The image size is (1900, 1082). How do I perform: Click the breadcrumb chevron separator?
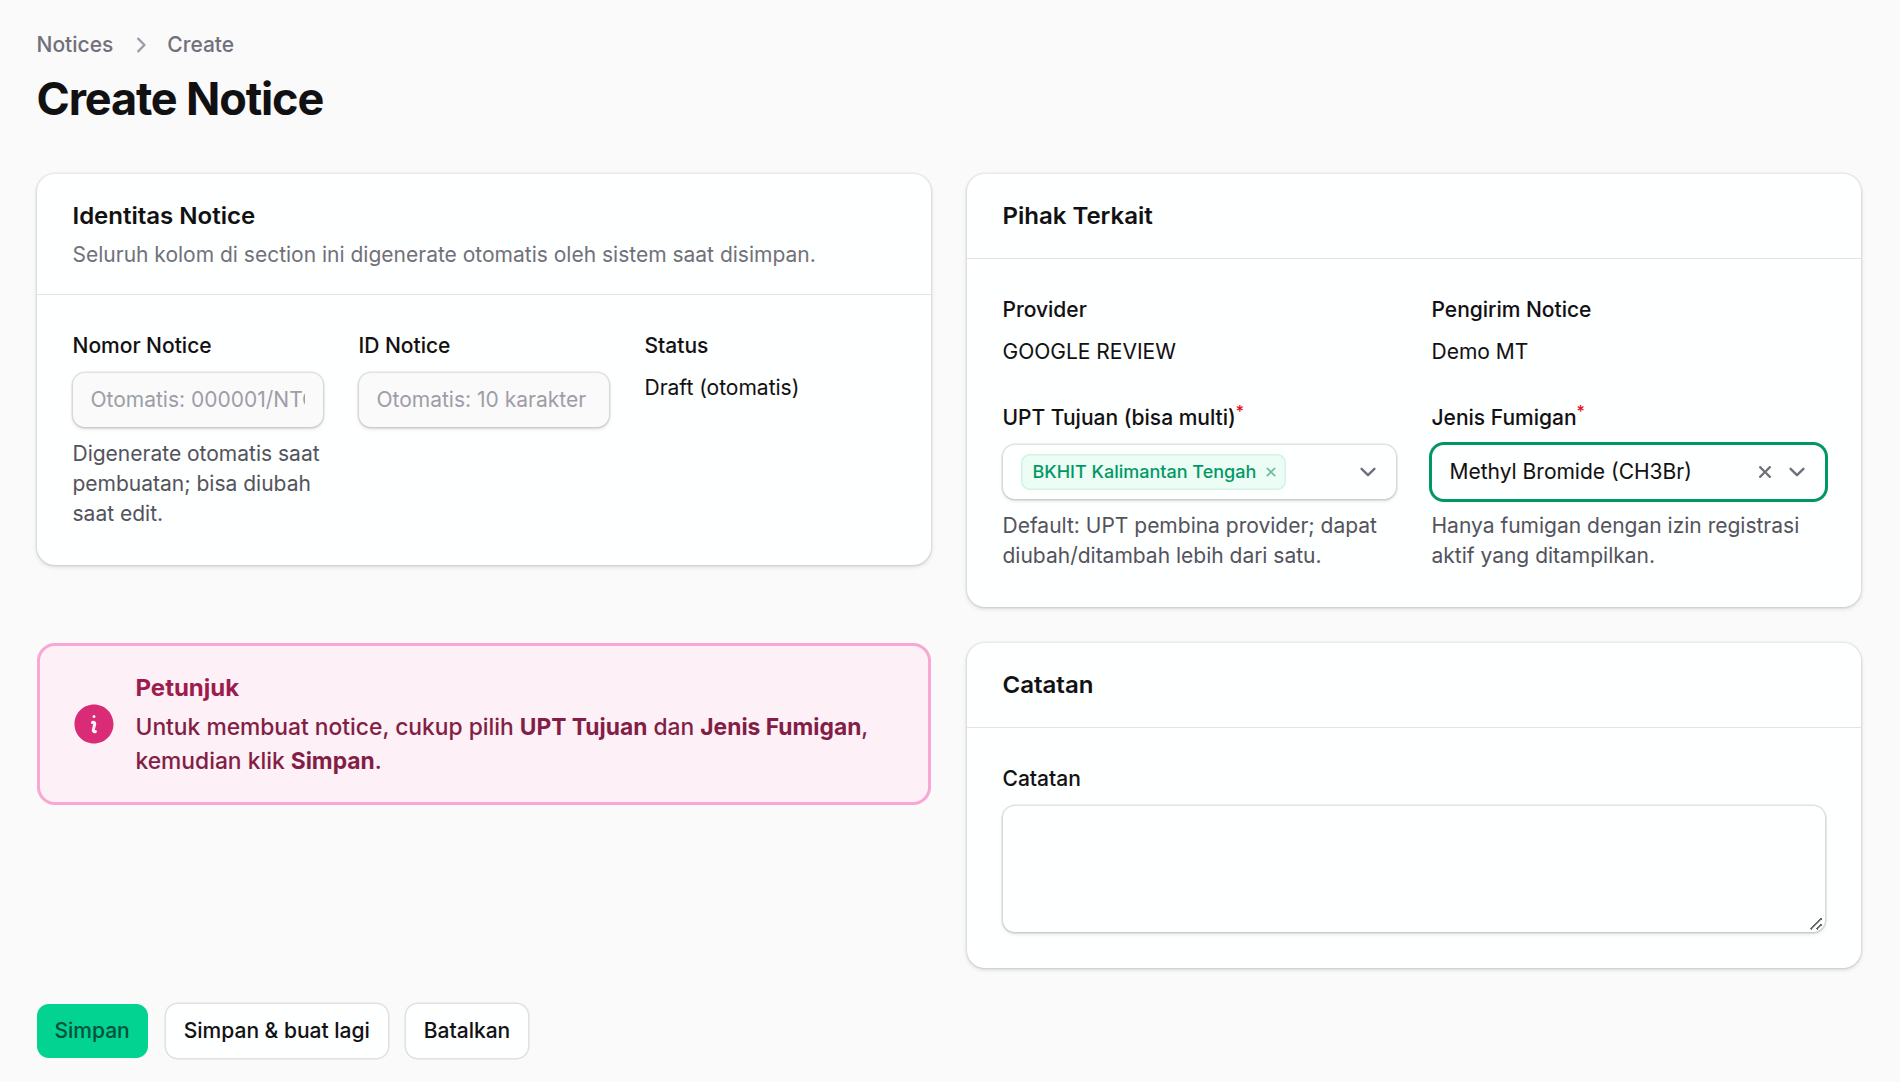[141, 45]
